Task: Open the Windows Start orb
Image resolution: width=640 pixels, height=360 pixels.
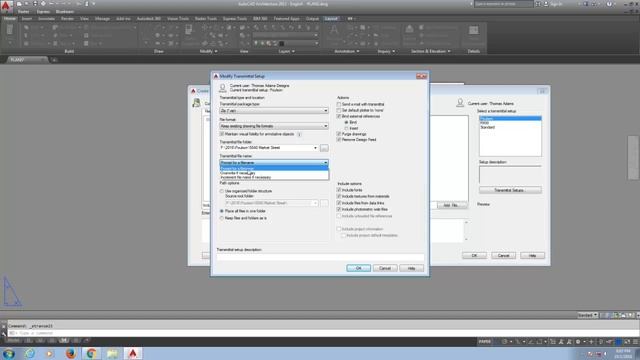Action: (x=9, y=353)
